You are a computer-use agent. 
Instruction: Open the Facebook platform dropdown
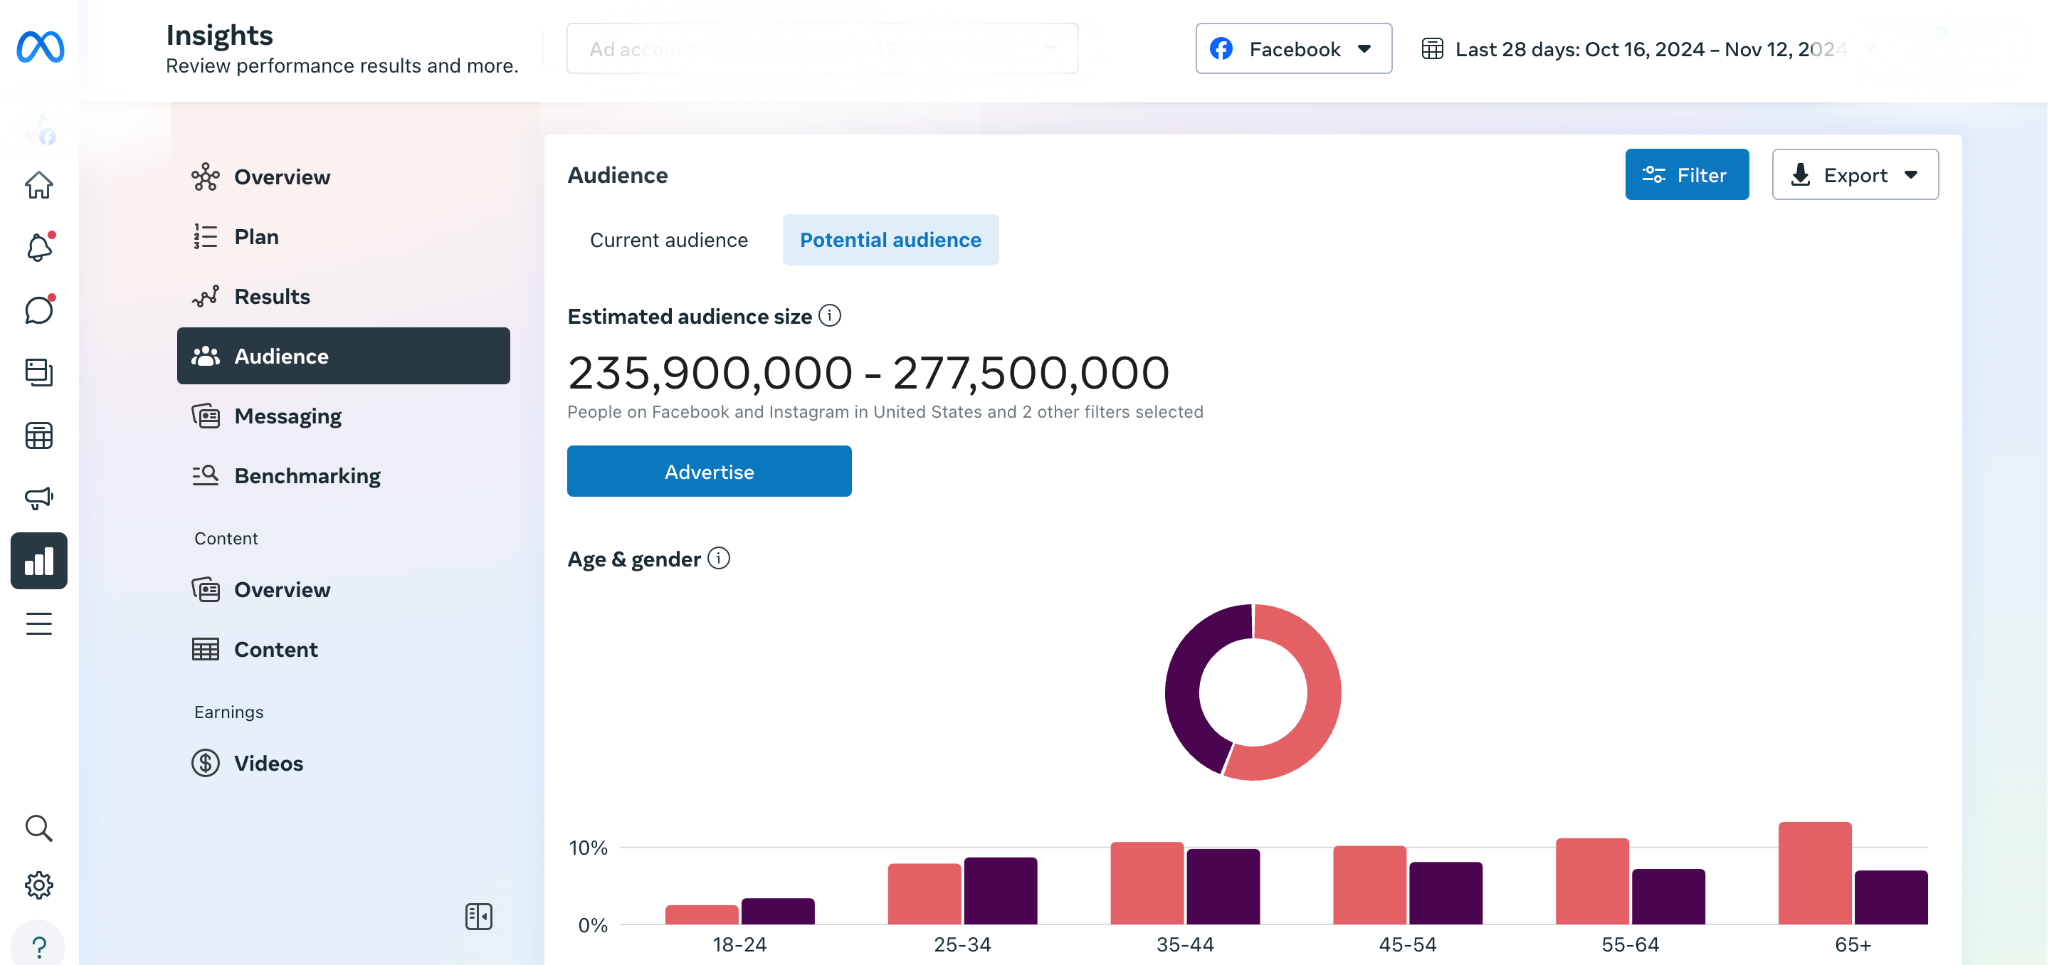coord(1293,48)
